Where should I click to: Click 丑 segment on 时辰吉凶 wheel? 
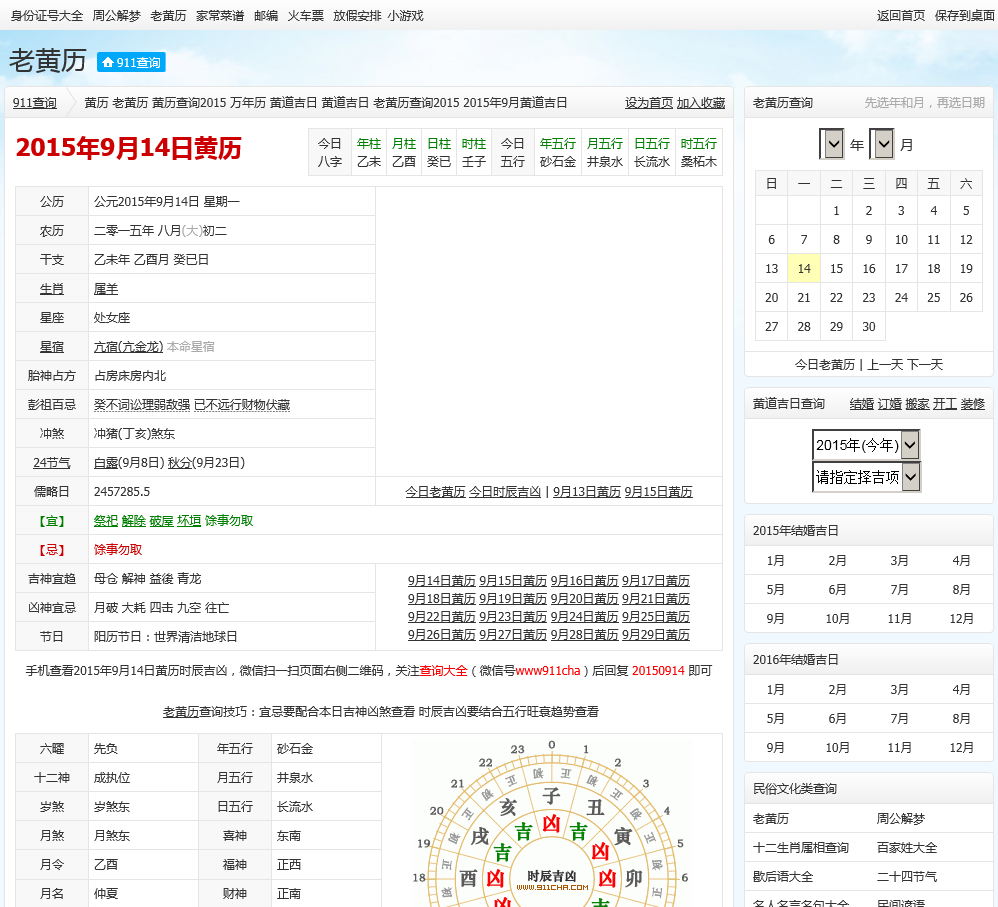[595, 807]
